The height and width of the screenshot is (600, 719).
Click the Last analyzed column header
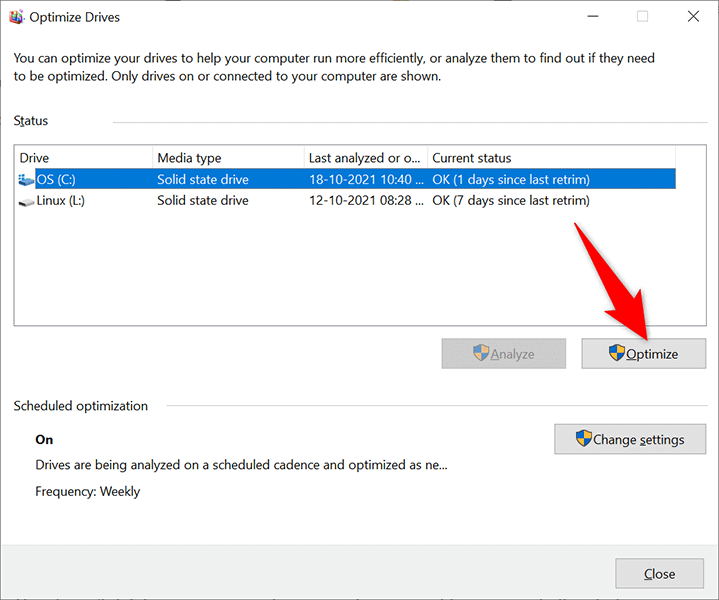click(x=365, y=158)
